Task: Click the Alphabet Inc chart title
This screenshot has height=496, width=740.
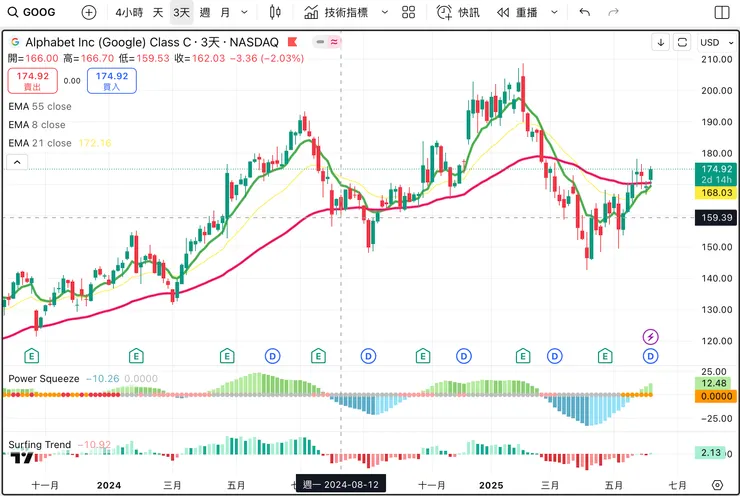Action: [x=152, y=42]
